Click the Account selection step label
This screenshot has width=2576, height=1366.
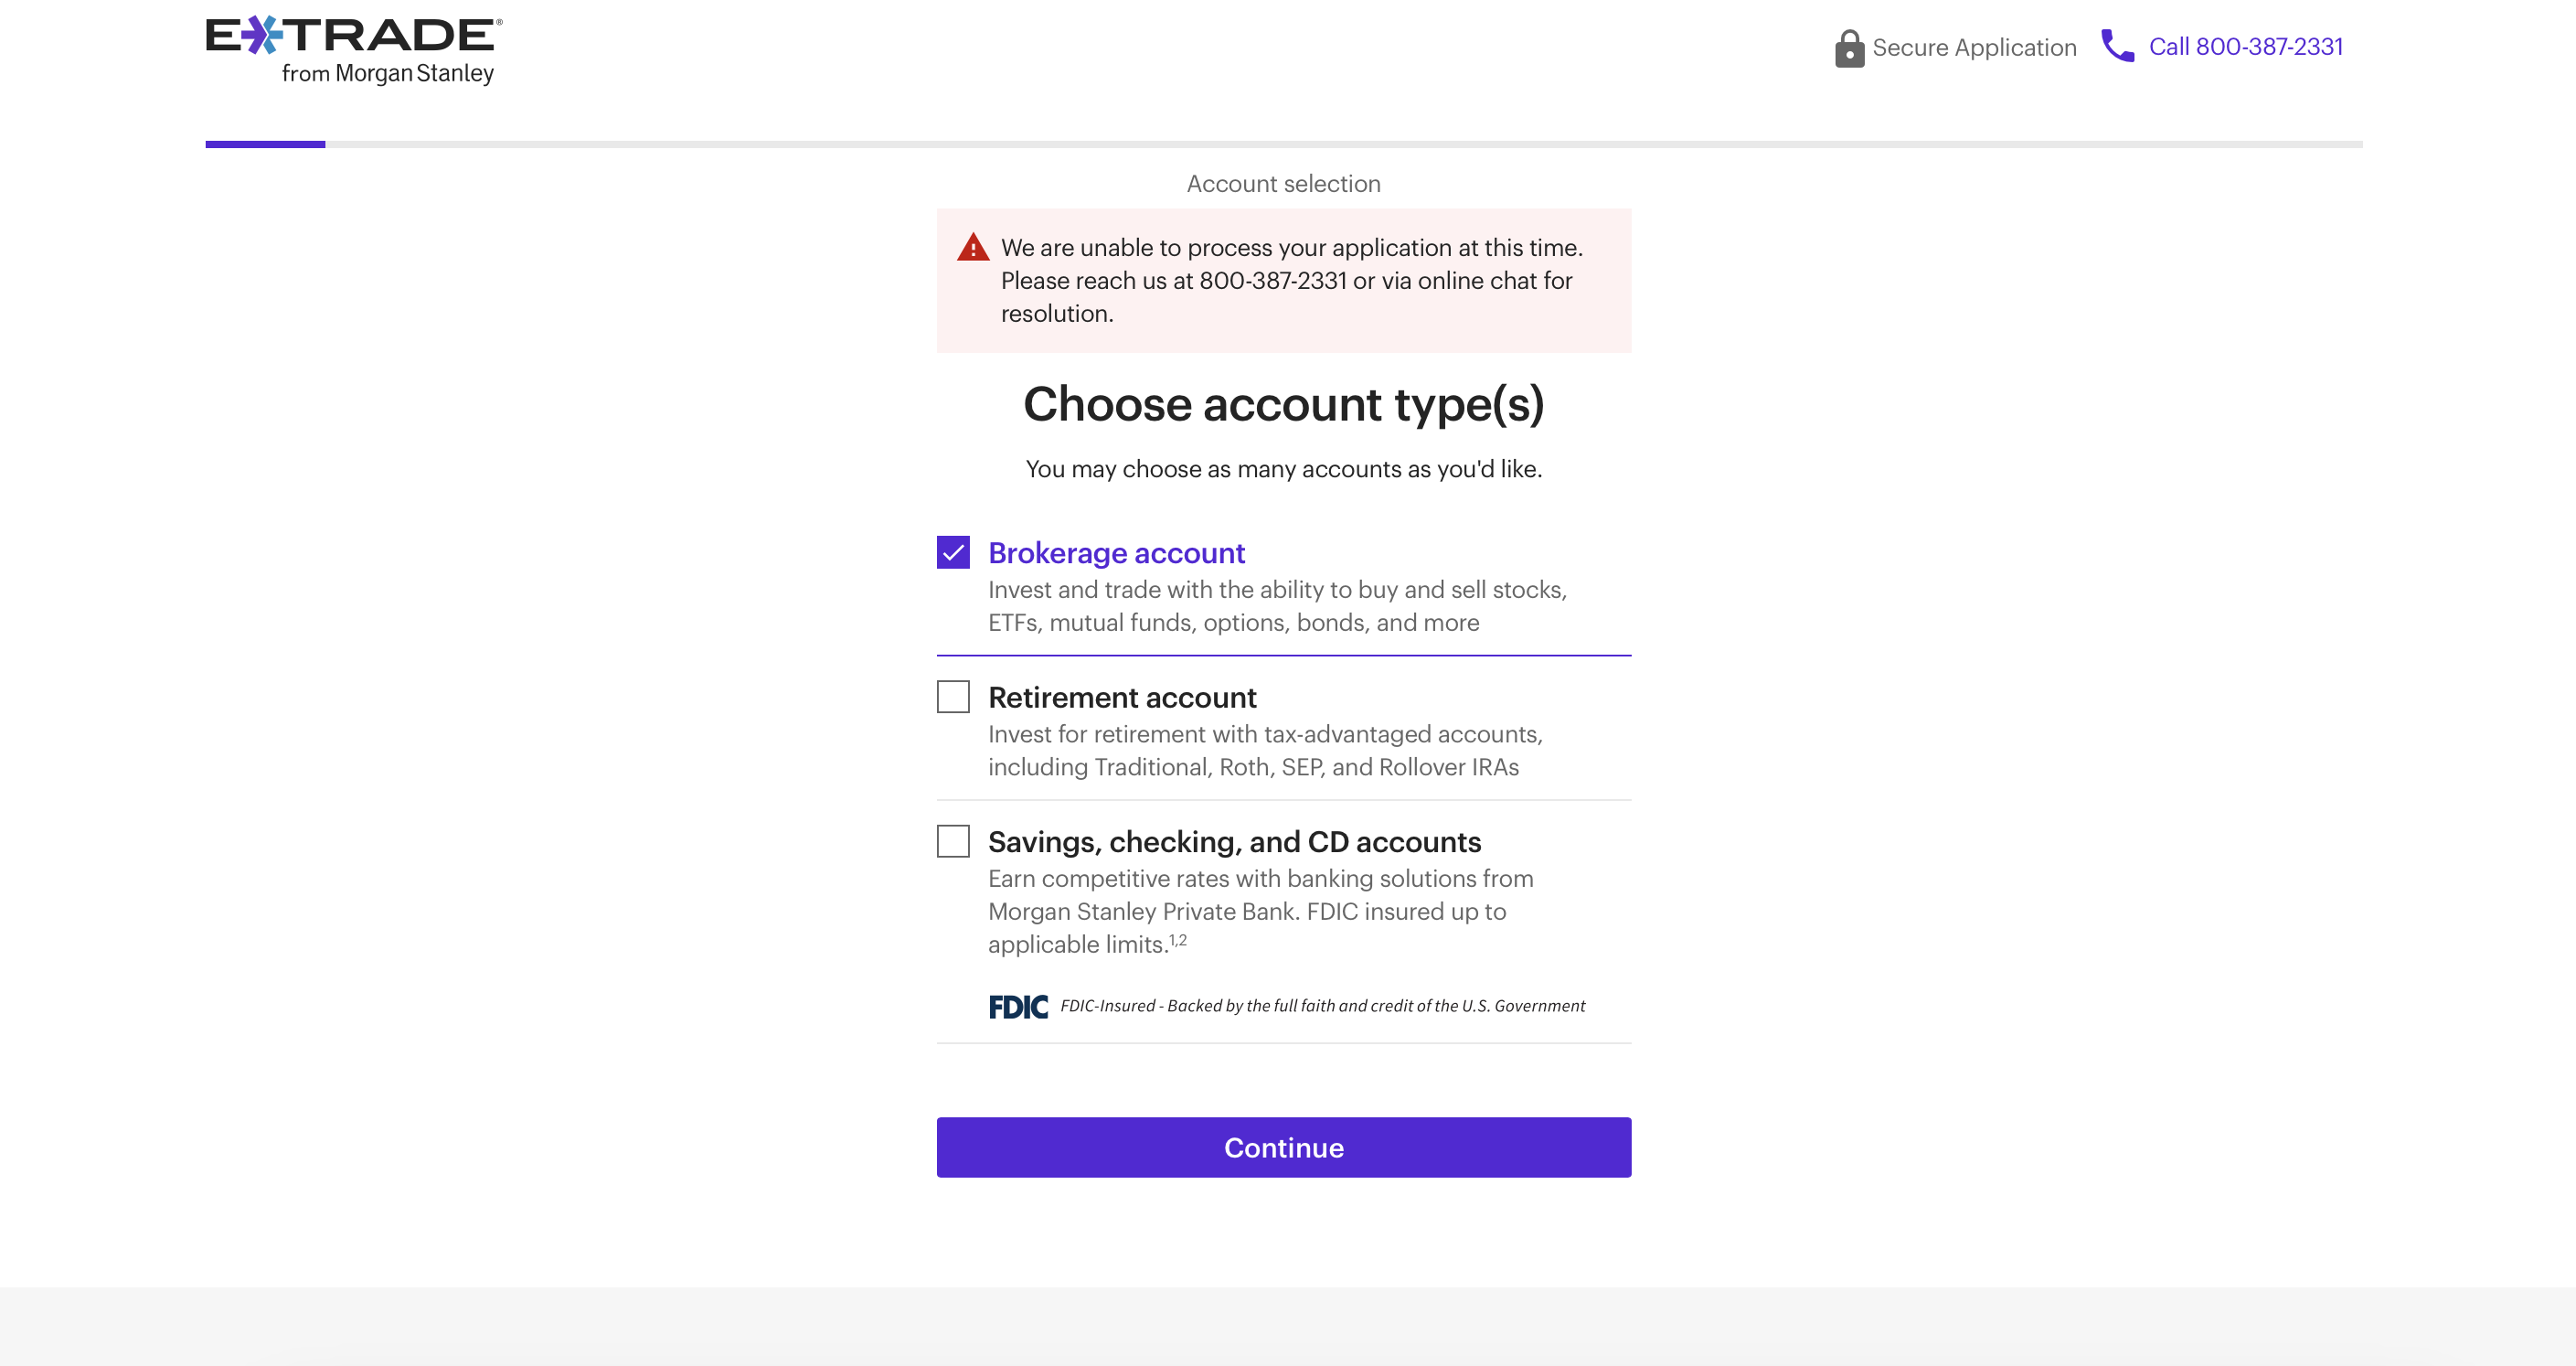[1283, 184]
